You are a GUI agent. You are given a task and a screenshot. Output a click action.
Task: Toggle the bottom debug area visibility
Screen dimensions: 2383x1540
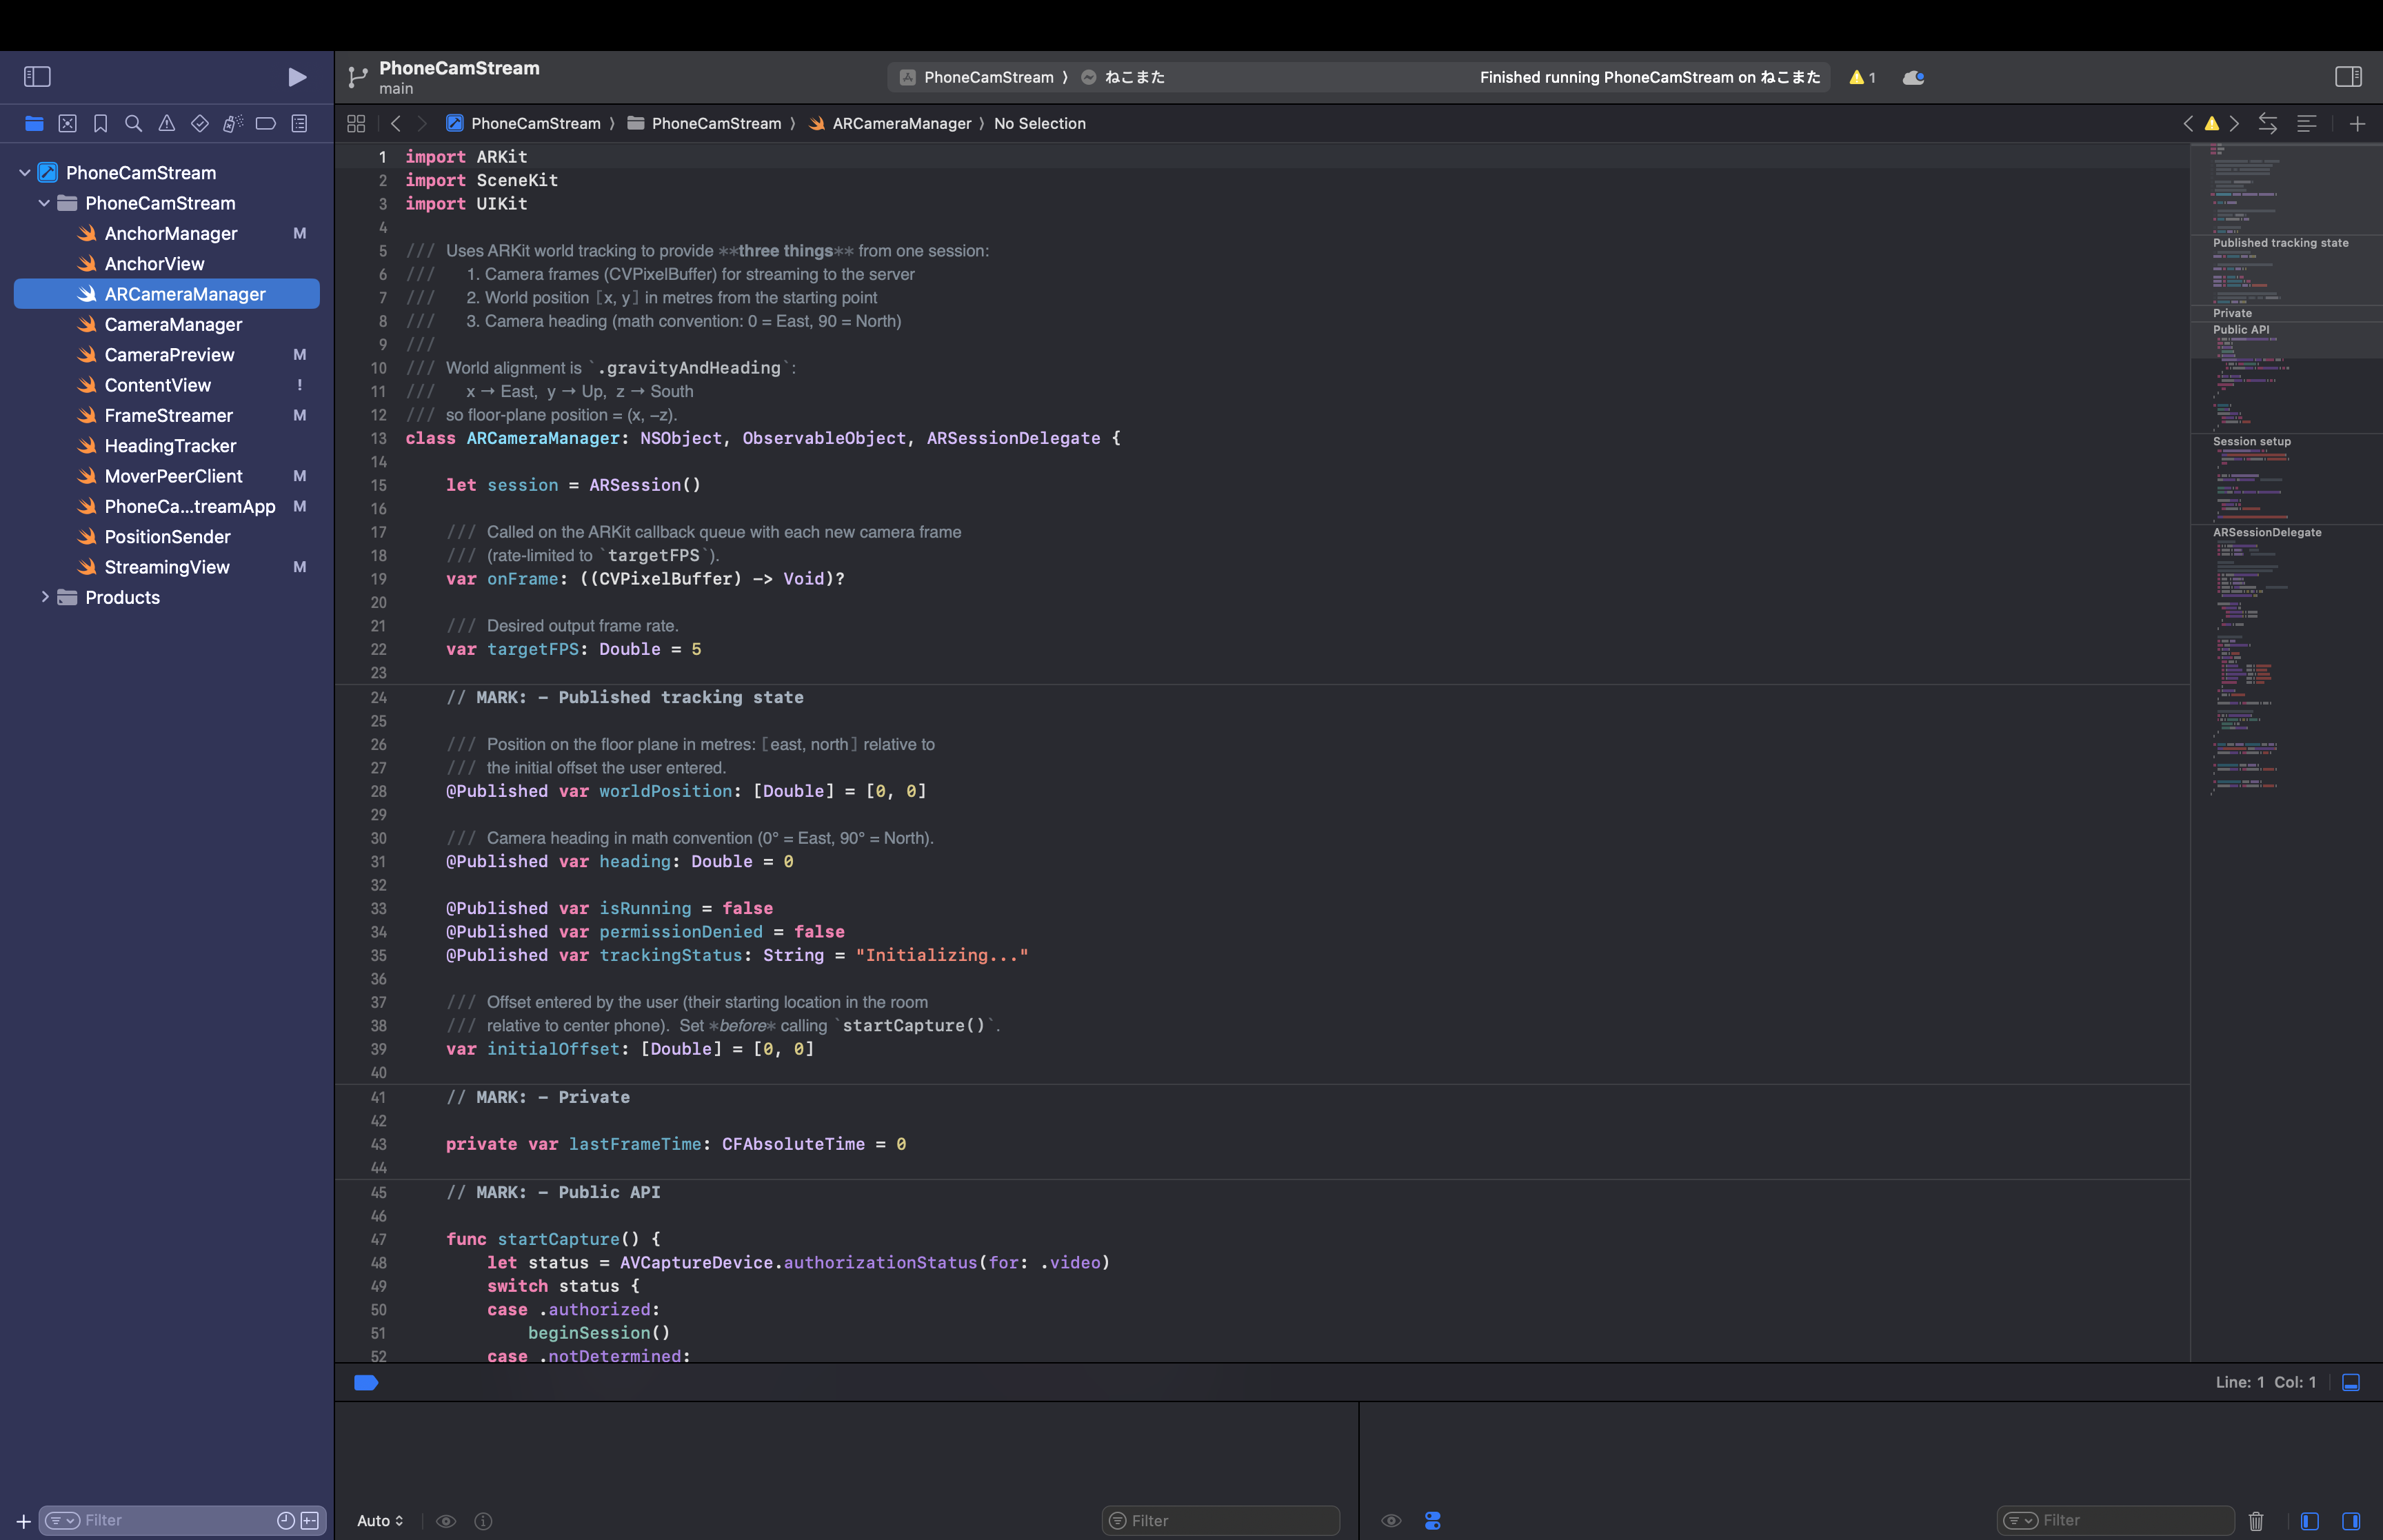pyautogui.click(x=2351, y=1382)
